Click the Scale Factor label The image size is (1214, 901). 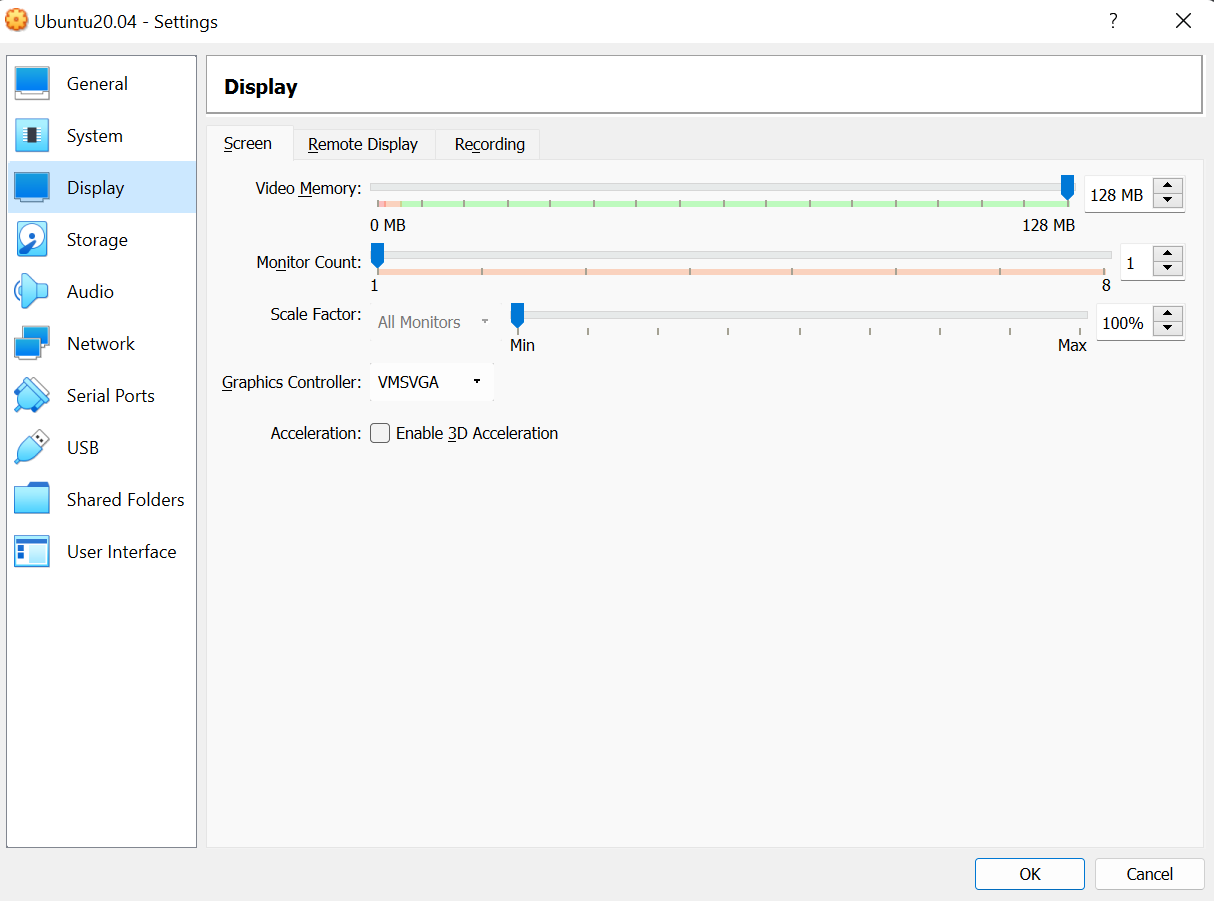click(x=316, y=314)
